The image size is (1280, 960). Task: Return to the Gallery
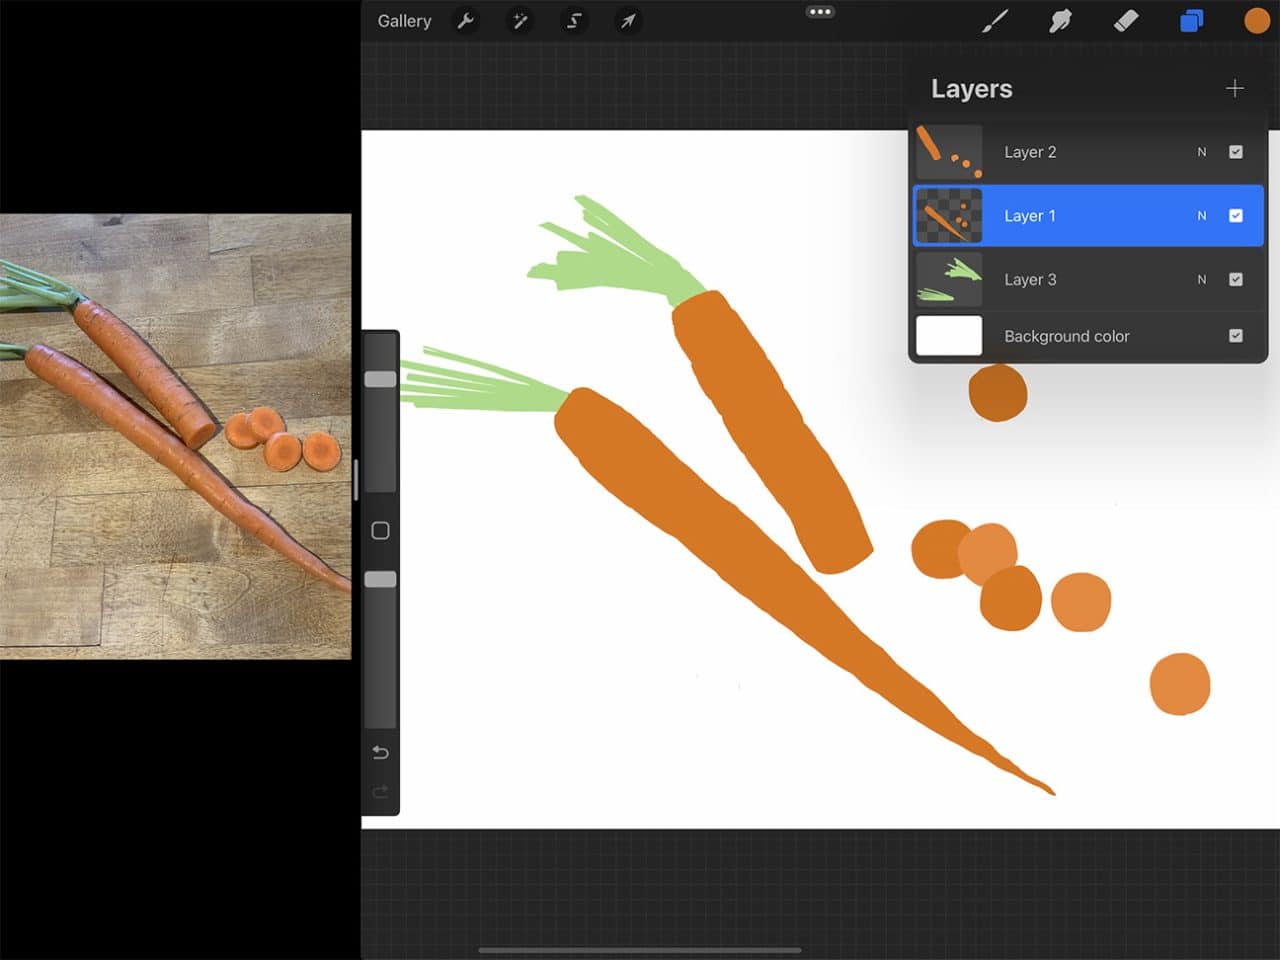[x=404, y=20]
